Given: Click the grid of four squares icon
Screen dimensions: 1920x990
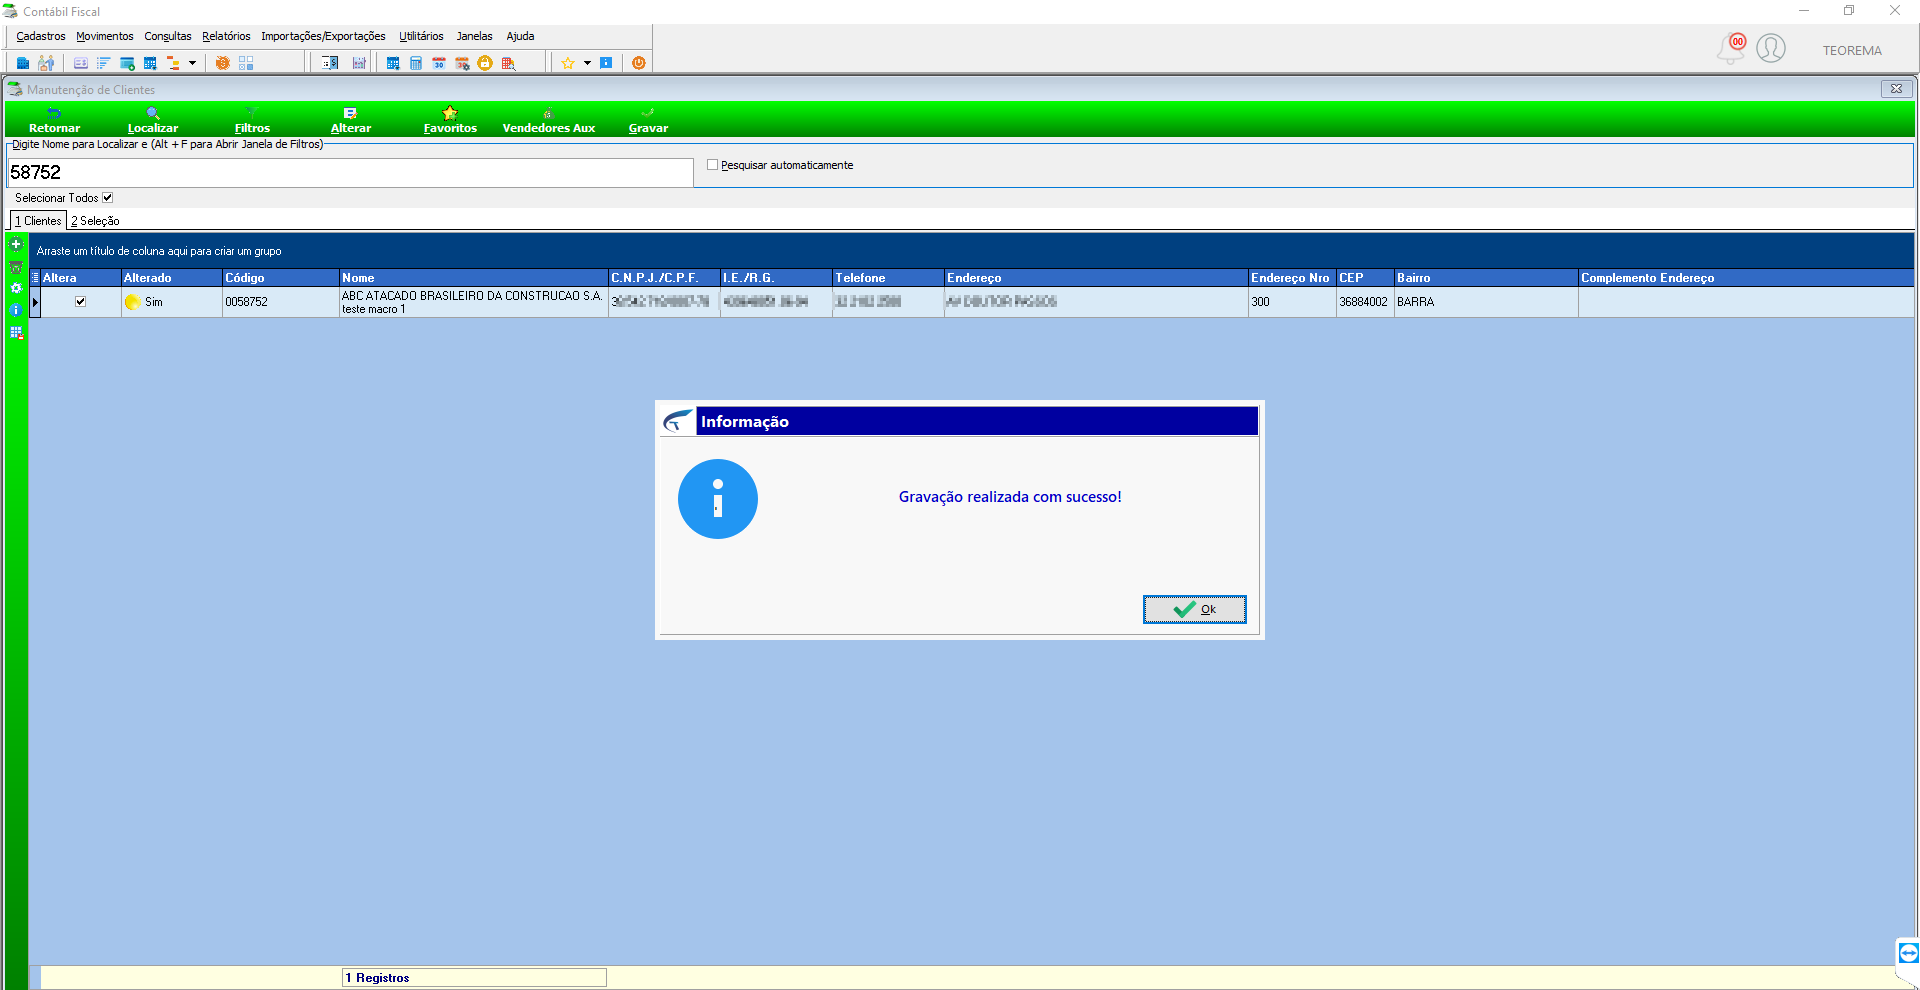Looking at the screenshot, I should tap(246, 63).
